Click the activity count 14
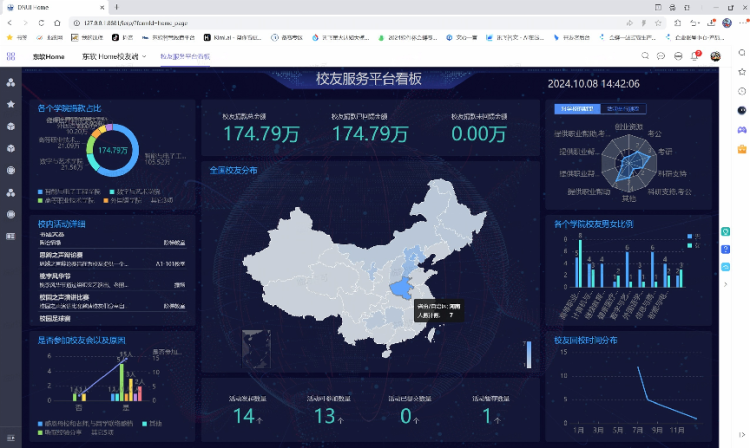Screen dimensions: 750x448 (244, 416)
